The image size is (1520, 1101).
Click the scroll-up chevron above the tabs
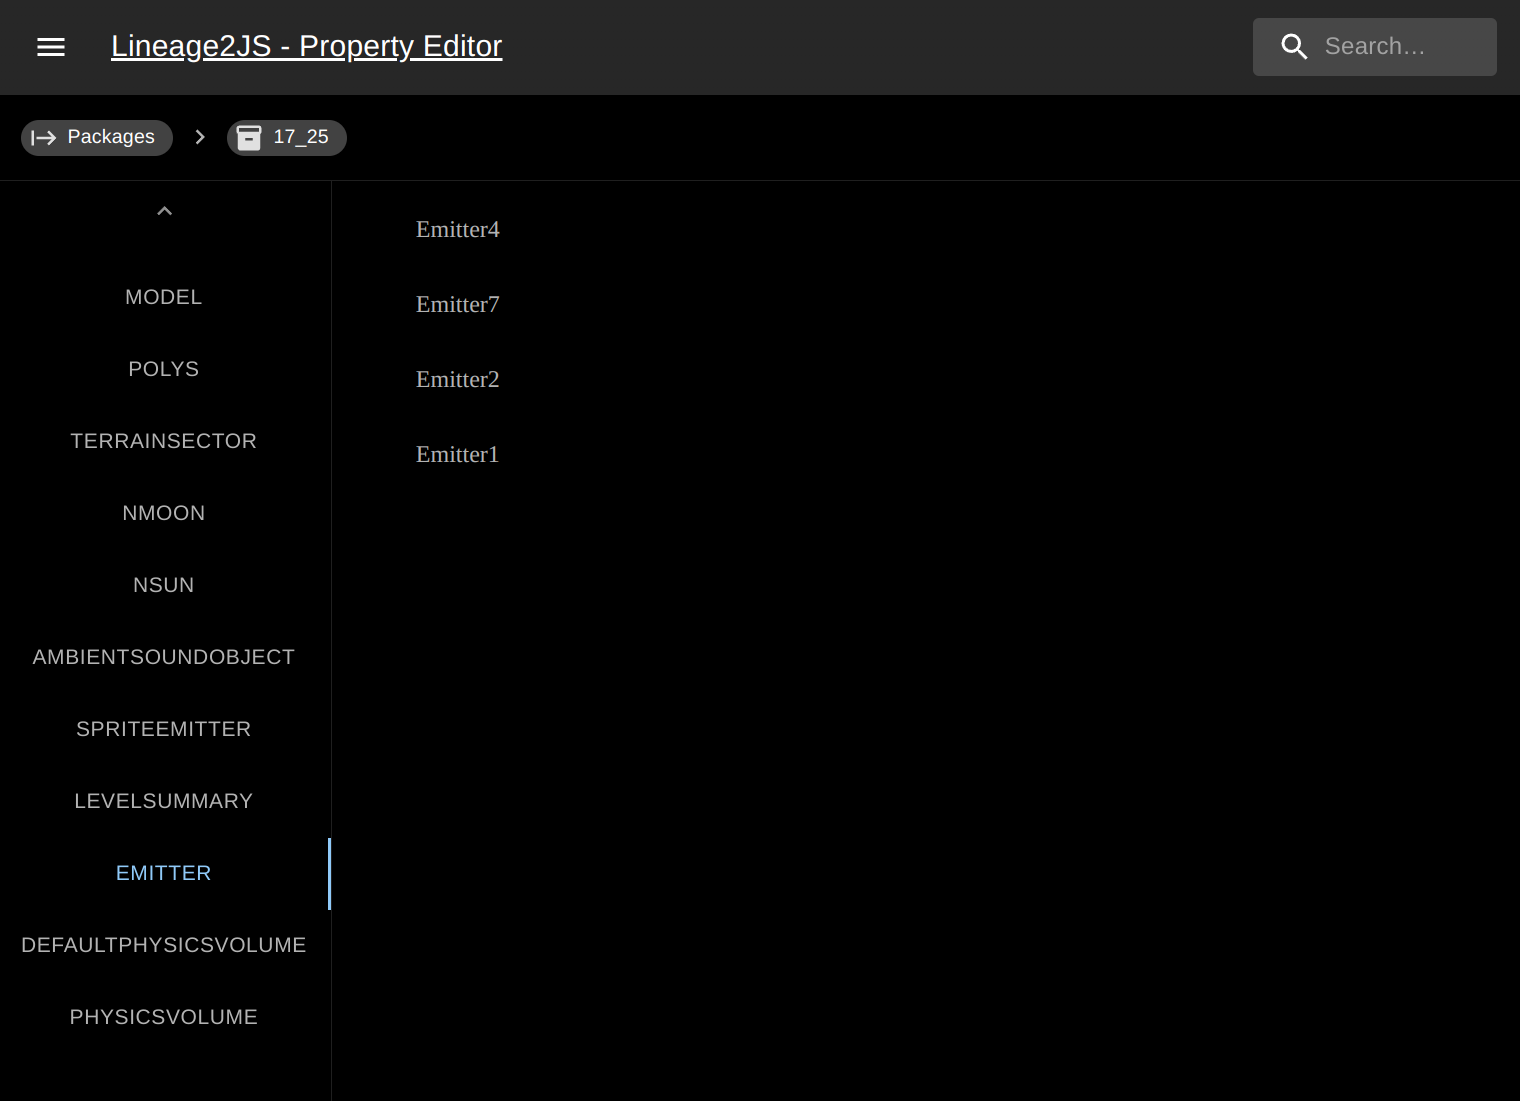[165, 211]
